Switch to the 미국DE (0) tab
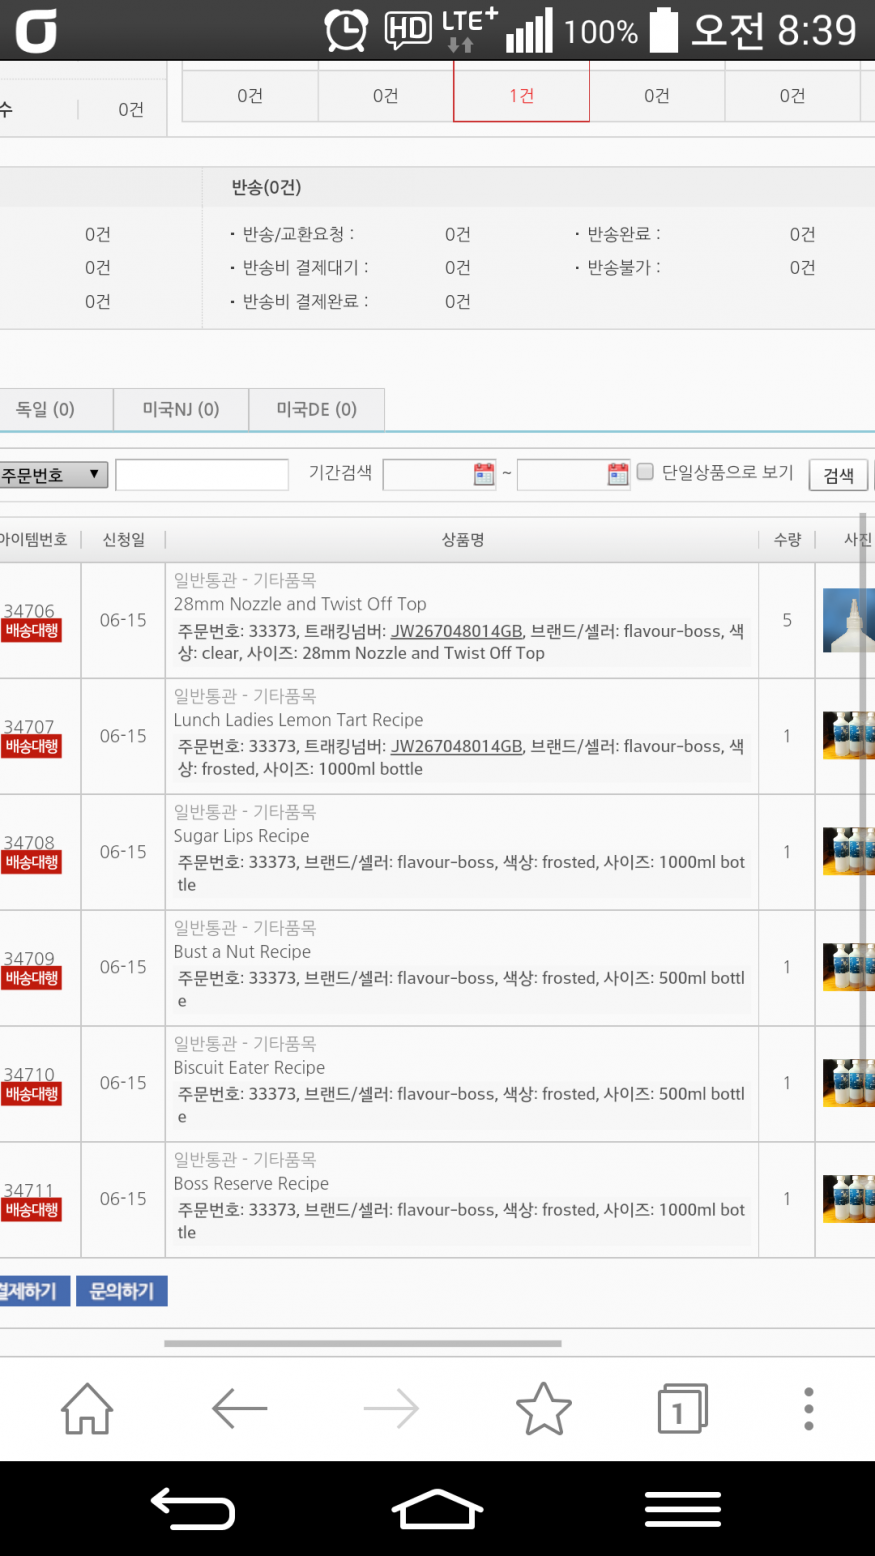875x1556 pixels. (x=316, y=410)
